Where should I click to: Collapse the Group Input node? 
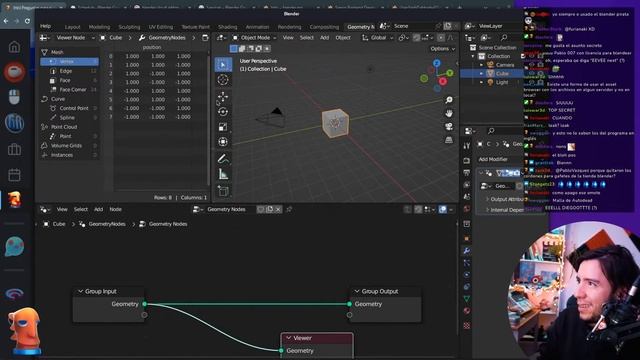click(x=80, y=291)
